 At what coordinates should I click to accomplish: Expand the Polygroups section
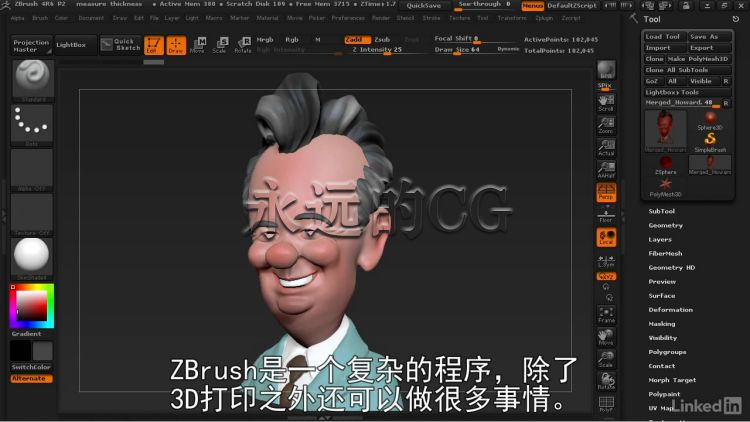pyautogui.click(x=667, y=352)
